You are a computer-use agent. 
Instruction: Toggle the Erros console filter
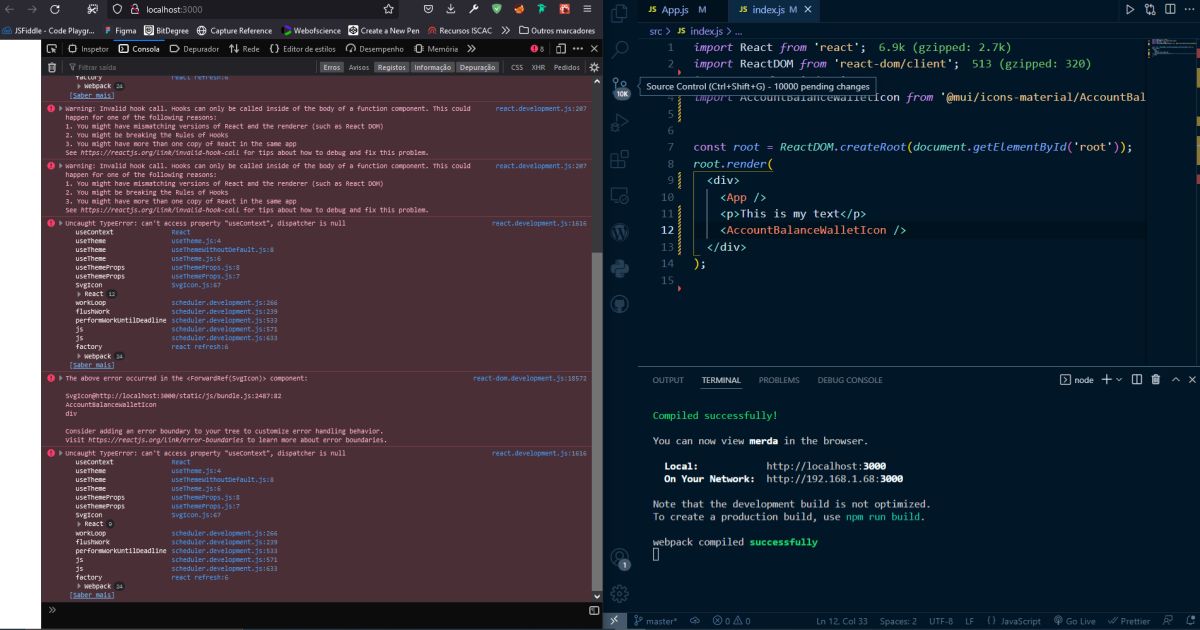[332, 67]
